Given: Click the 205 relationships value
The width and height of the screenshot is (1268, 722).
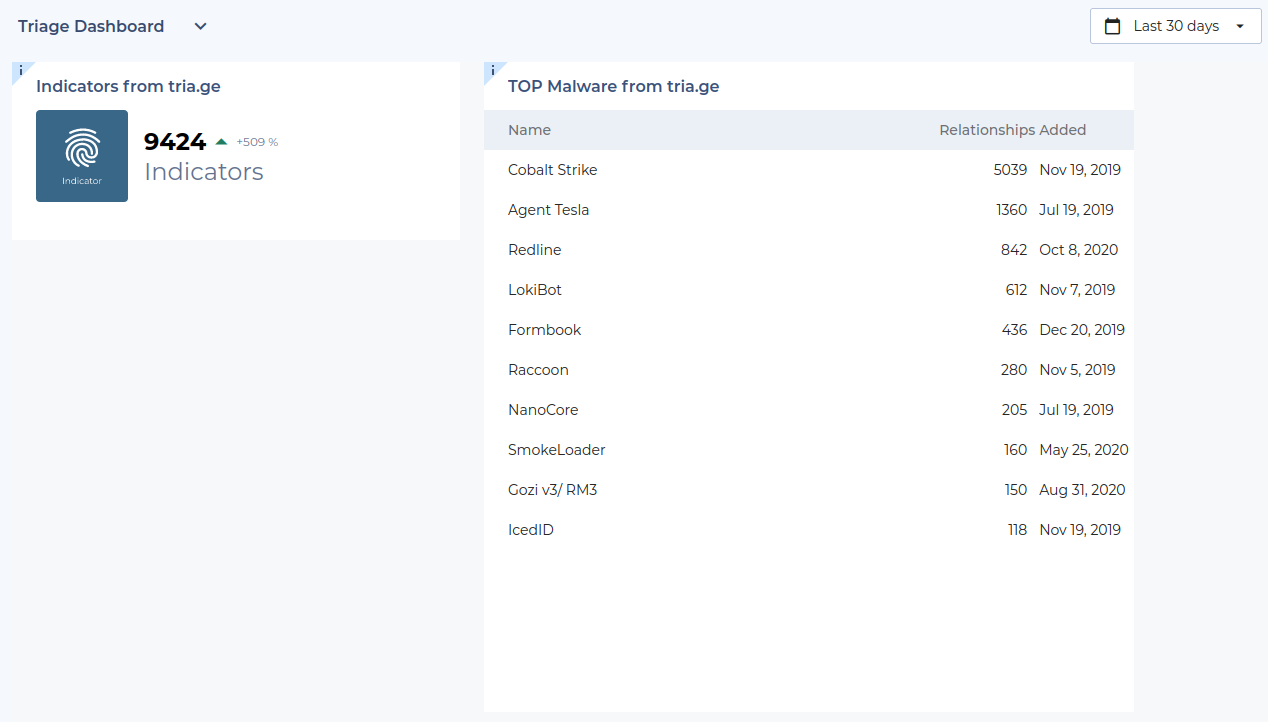Looking at the screenshot, I should pos(1014,410).
